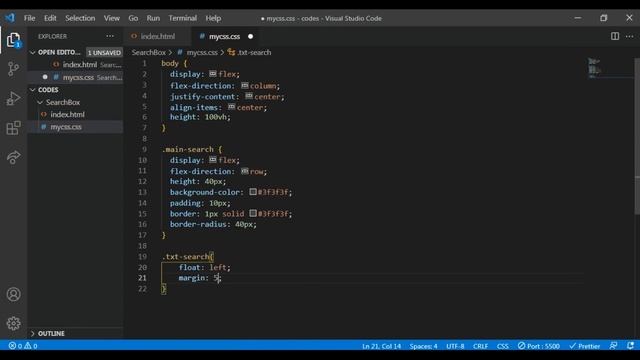Expand the Outline section

(33, 333)
